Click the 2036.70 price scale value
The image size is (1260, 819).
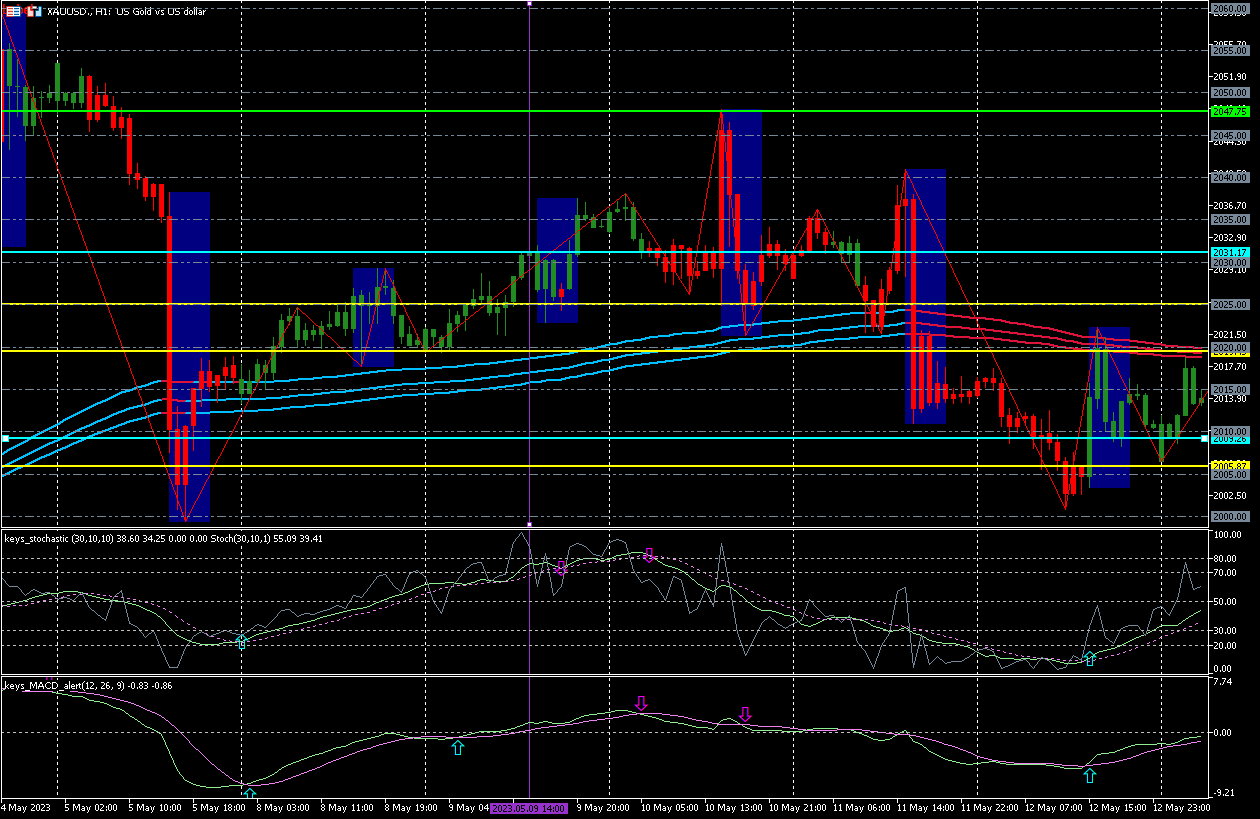click(1229, 206)
